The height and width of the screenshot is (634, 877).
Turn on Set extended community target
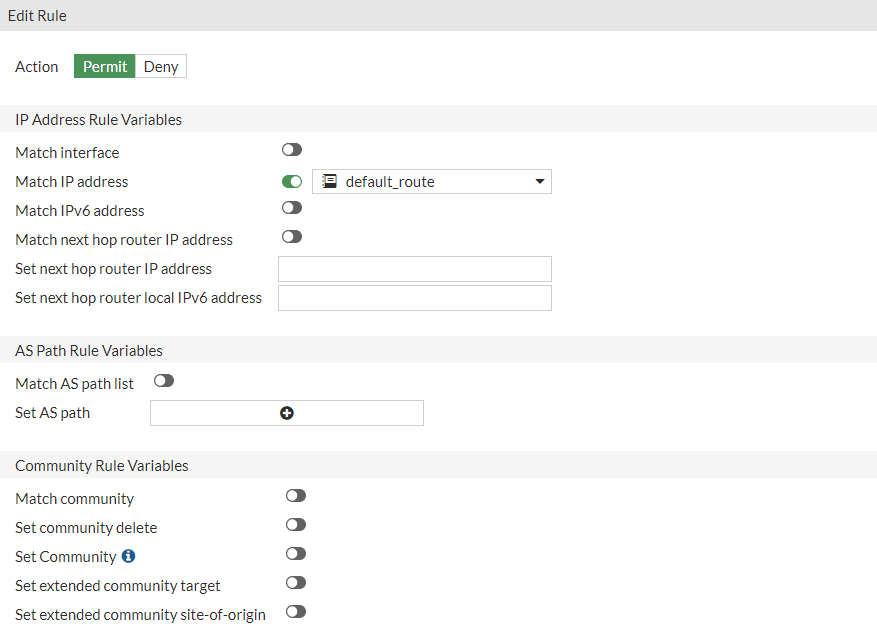295,583
